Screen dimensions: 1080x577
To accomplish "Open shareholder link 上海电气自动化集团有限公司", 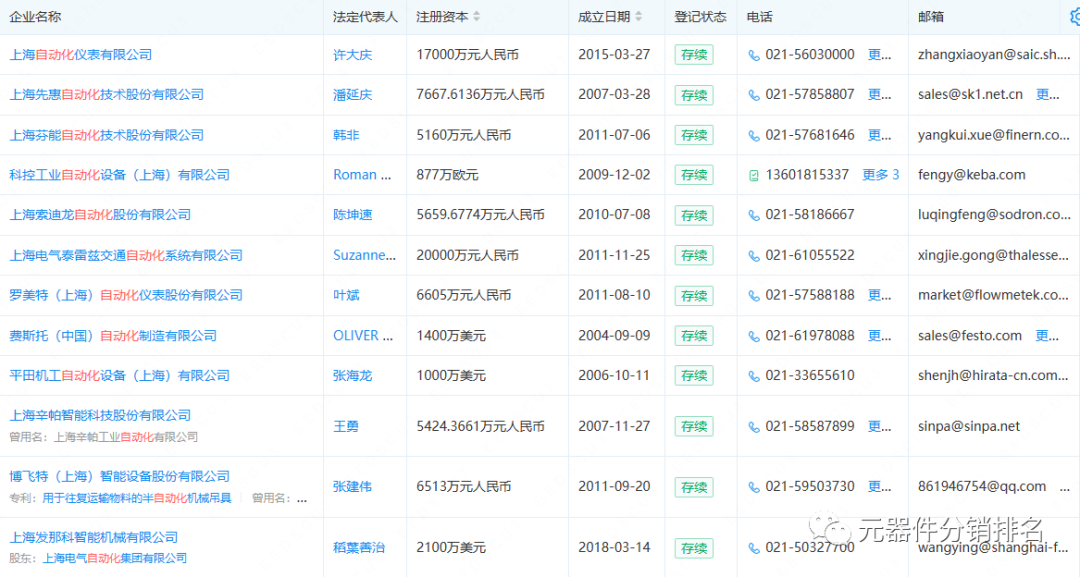I will [x=115, y=558].
